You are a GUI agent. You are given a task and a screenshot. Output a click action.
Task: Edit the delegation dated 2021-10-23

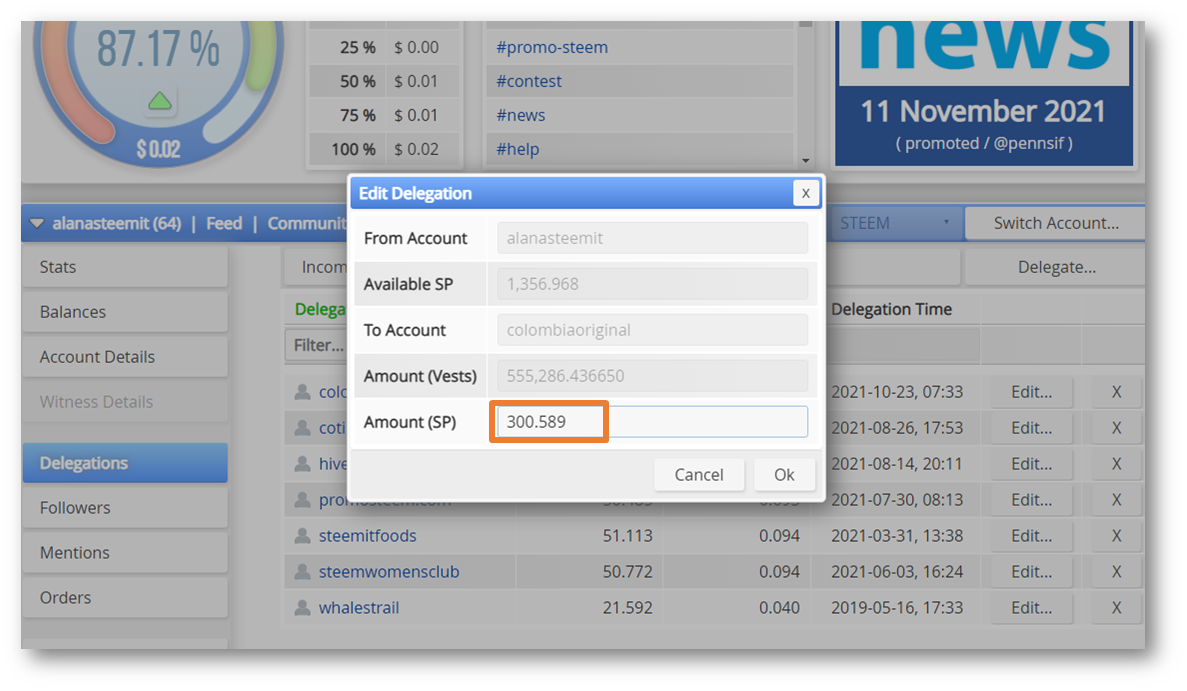1032,392
